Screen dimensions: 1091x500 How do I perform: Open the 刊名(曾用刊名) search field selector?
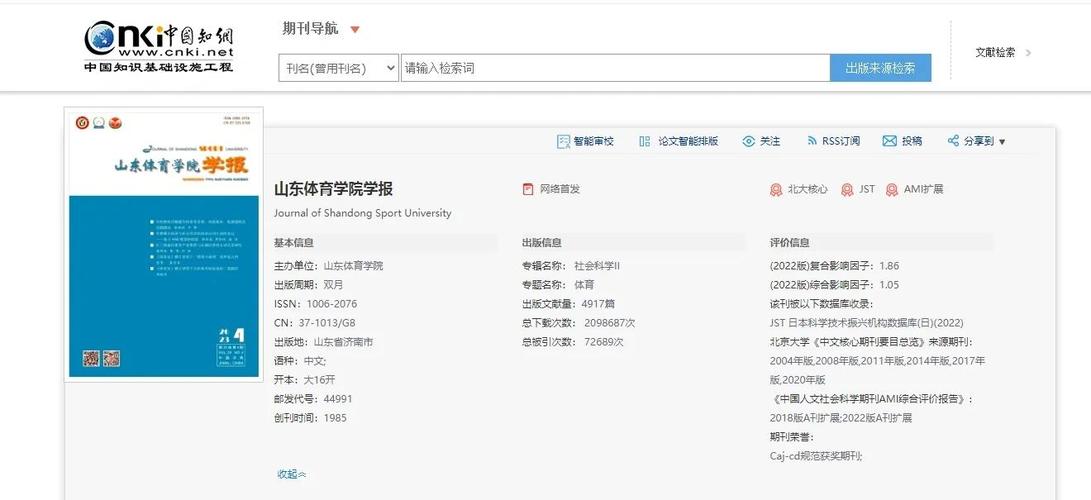[339, 68]
